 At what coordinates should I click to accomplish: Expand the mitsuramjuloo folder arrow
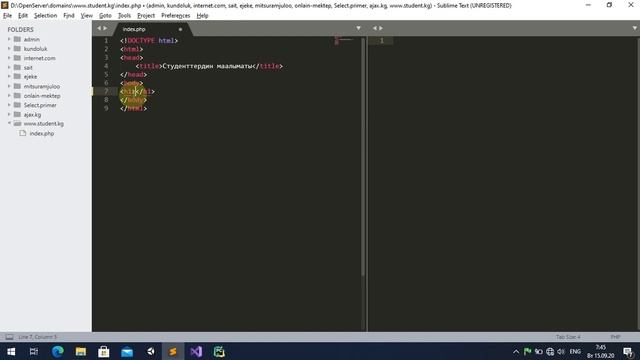9,86
